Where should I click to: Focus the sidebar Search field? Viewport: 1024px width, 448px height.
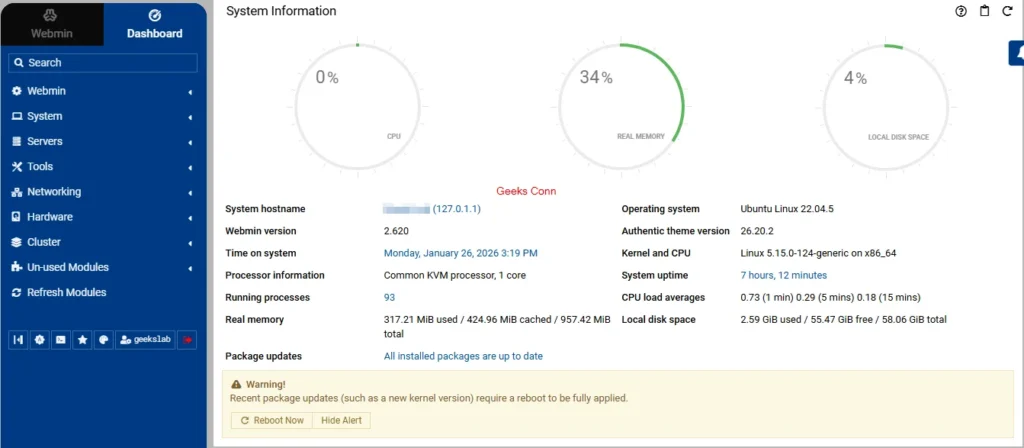pyautogui.click(x=103, y=63)
